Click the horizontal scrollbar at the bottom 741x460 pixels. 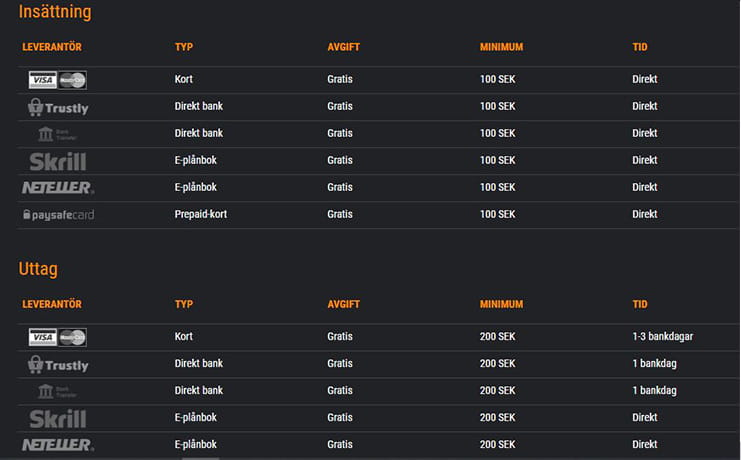pos(201,458)
